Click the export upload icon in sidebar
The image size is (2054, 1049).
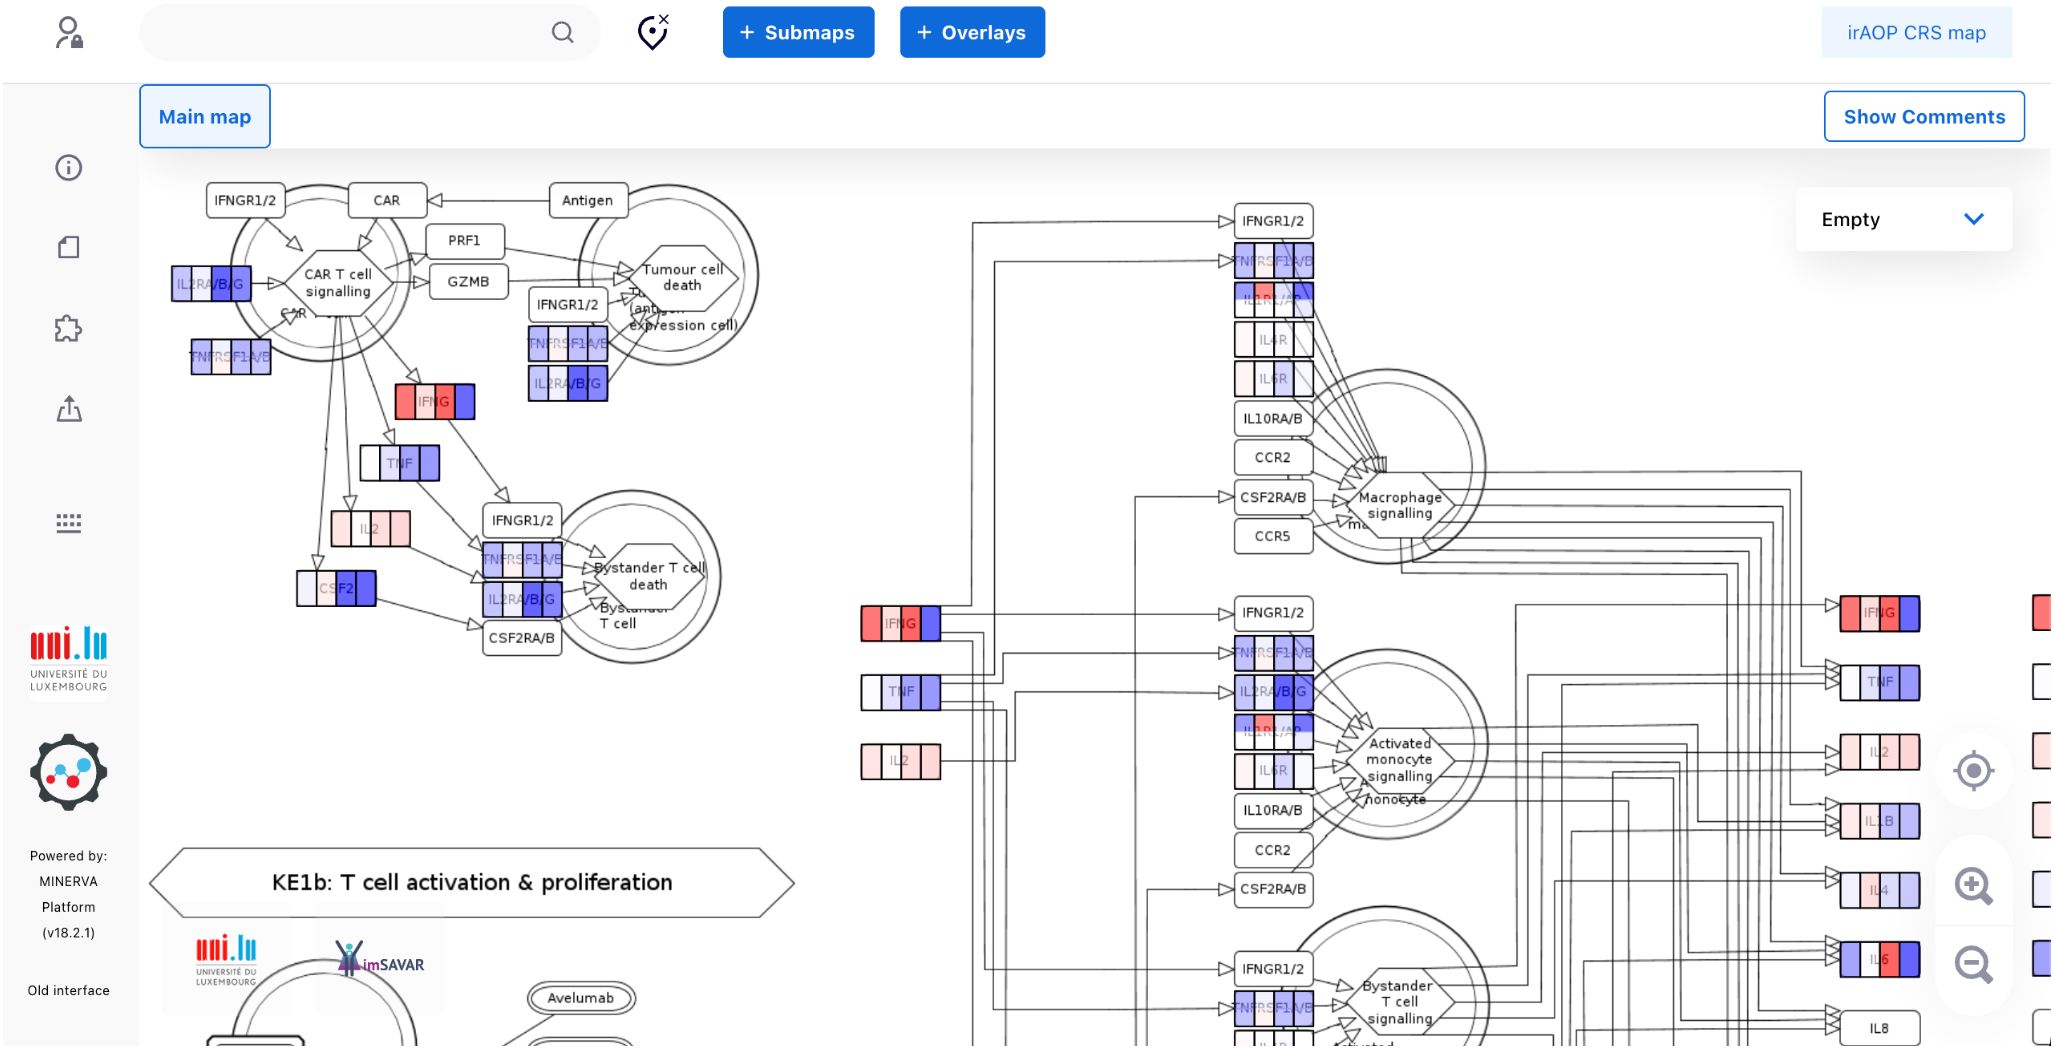click(69, 409)
